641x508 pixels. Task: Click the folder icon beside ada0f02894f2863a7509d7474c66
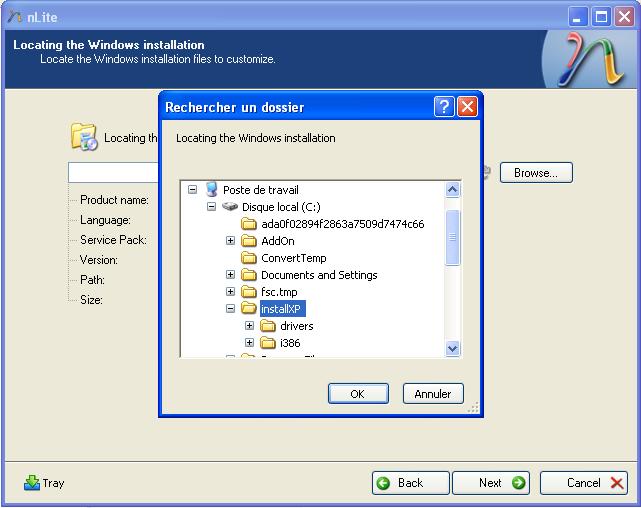[x=249, y=224]
